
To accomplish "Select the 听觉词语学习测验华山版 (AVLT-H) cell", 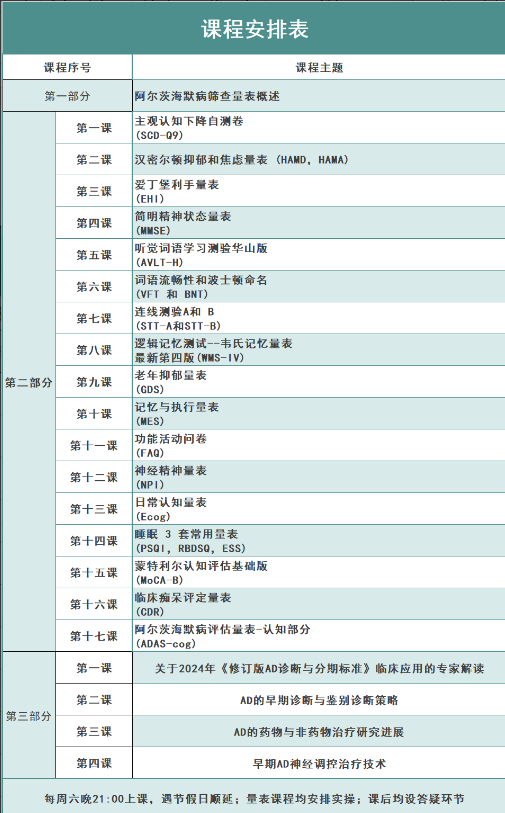I will tap(319, 255).
